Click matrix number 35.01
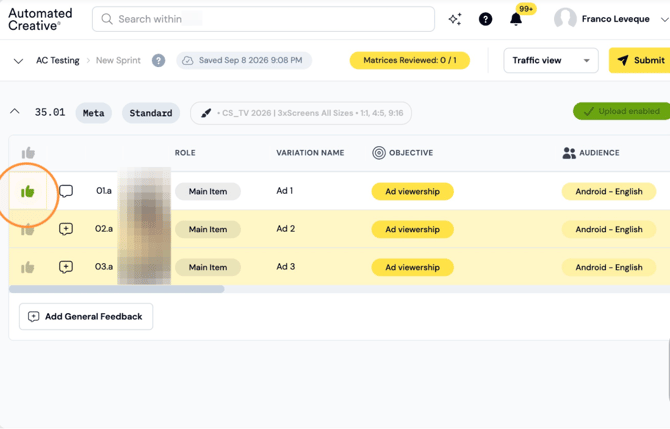 coord(50,112)
